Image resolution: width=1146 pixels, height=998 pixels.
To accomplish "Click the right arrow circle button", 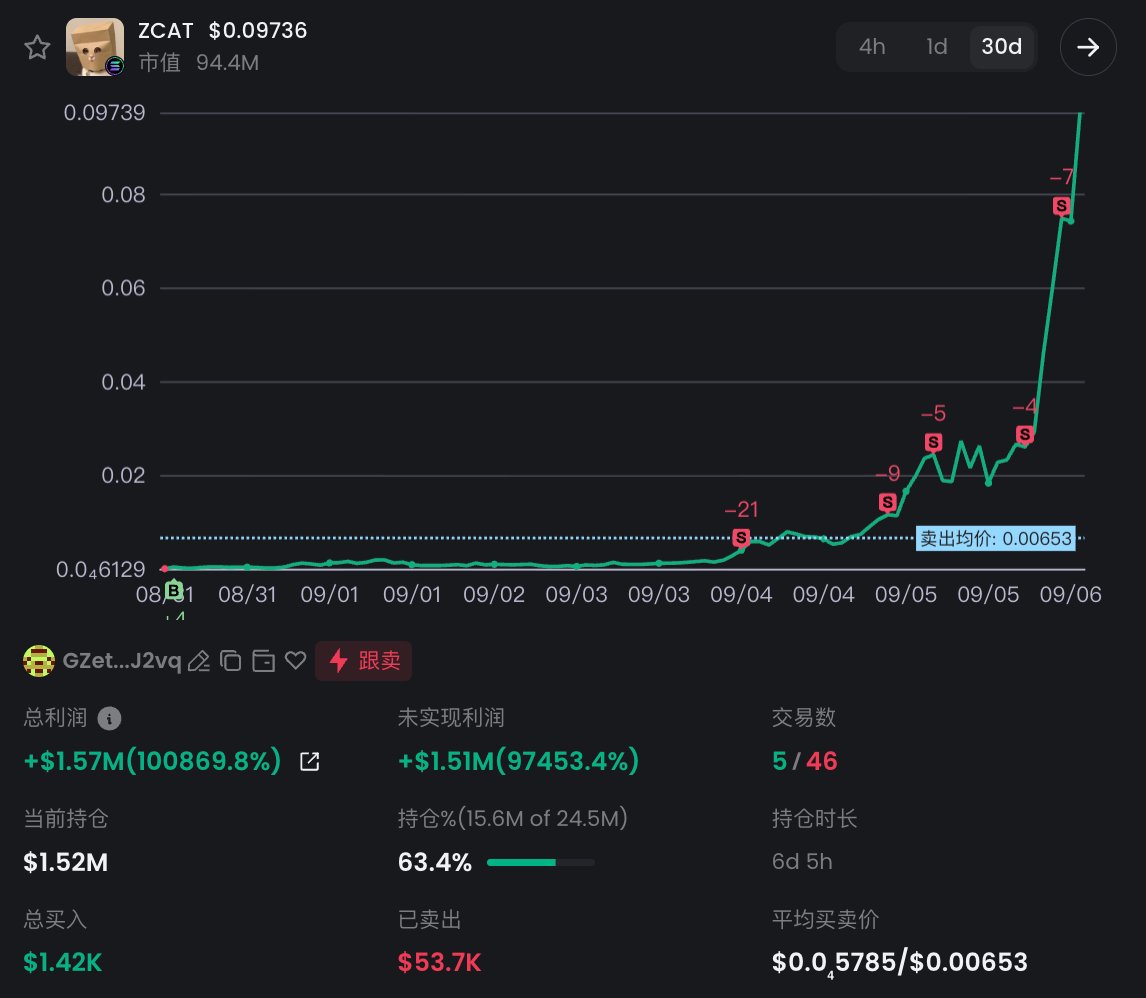I will (1088, 47).
